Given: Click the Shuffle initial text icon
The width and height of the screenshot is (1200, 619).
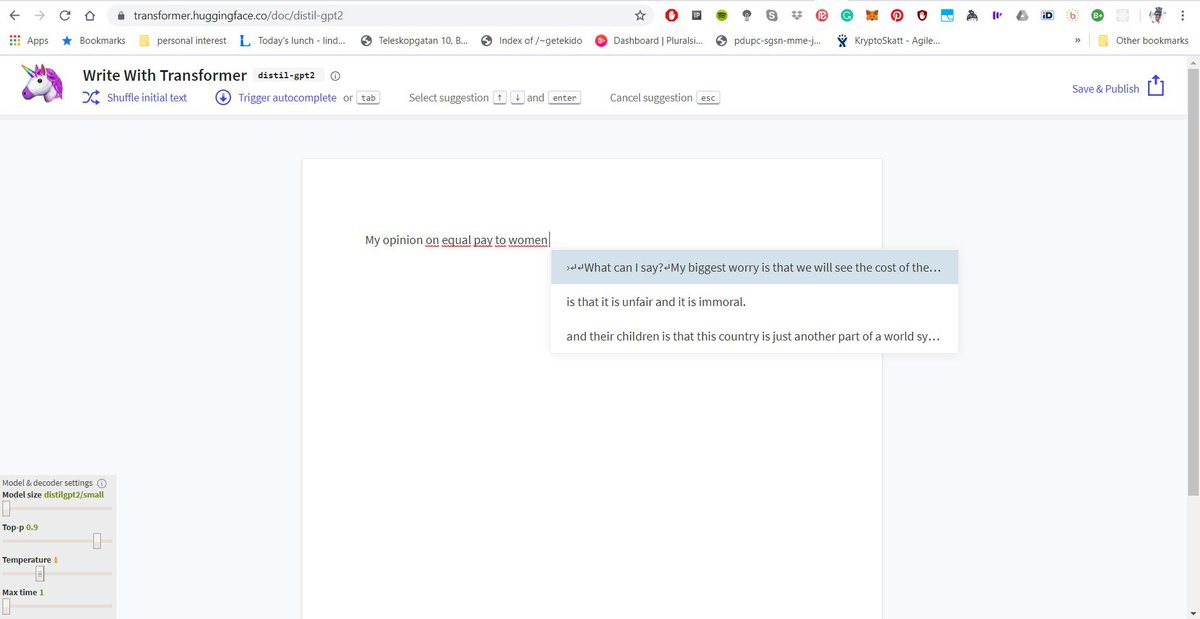Looking at the screenshot, I should (x=90, y=98).
